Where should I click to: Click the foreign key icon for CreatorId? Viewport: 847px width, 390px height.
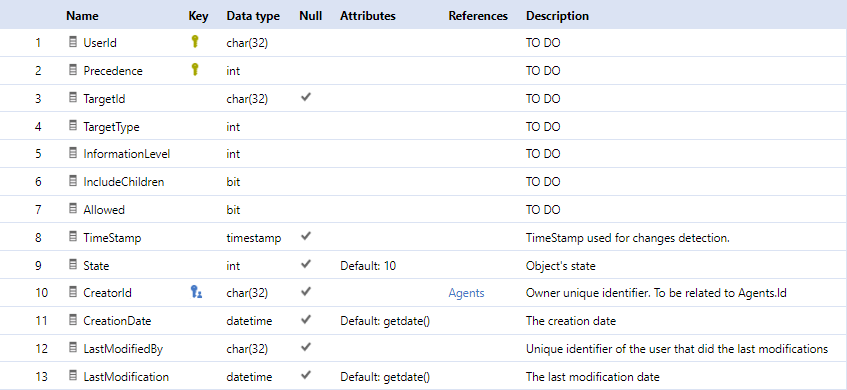[196, 292]
